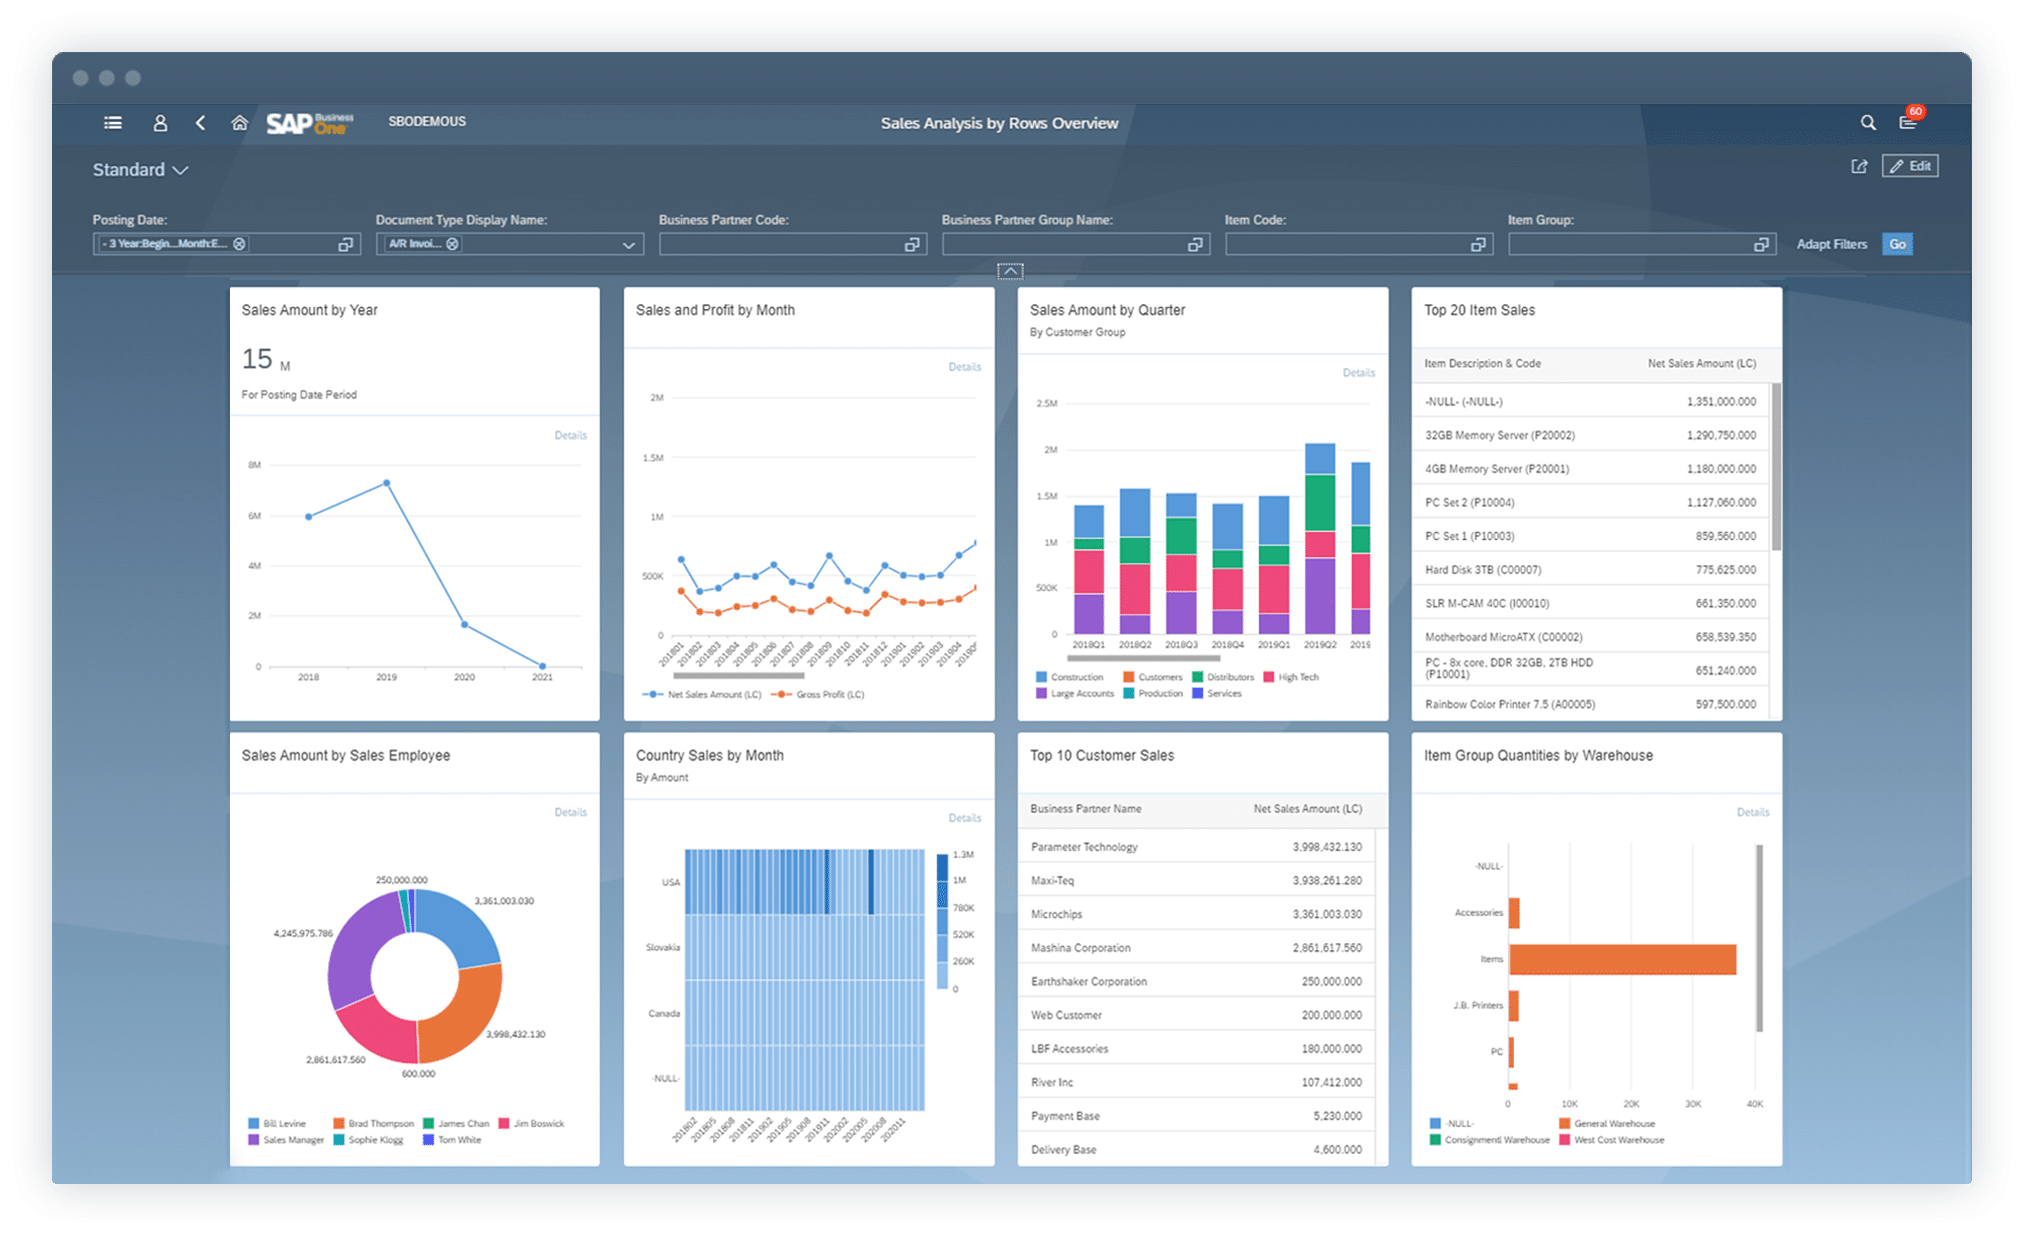Open value help for Business Partner Code
This screenshot has height=1236, width=2024.
pyautogui.click(x=912, y=244)
